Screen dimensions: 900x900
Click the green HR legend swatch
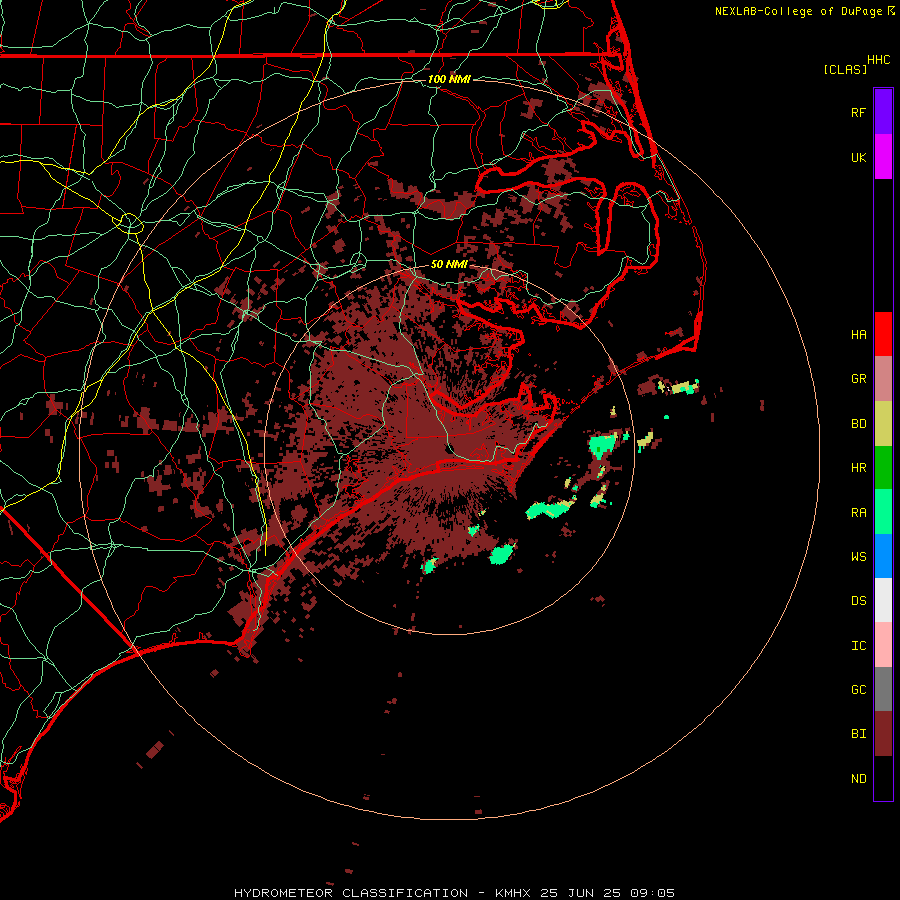(883, 468)
